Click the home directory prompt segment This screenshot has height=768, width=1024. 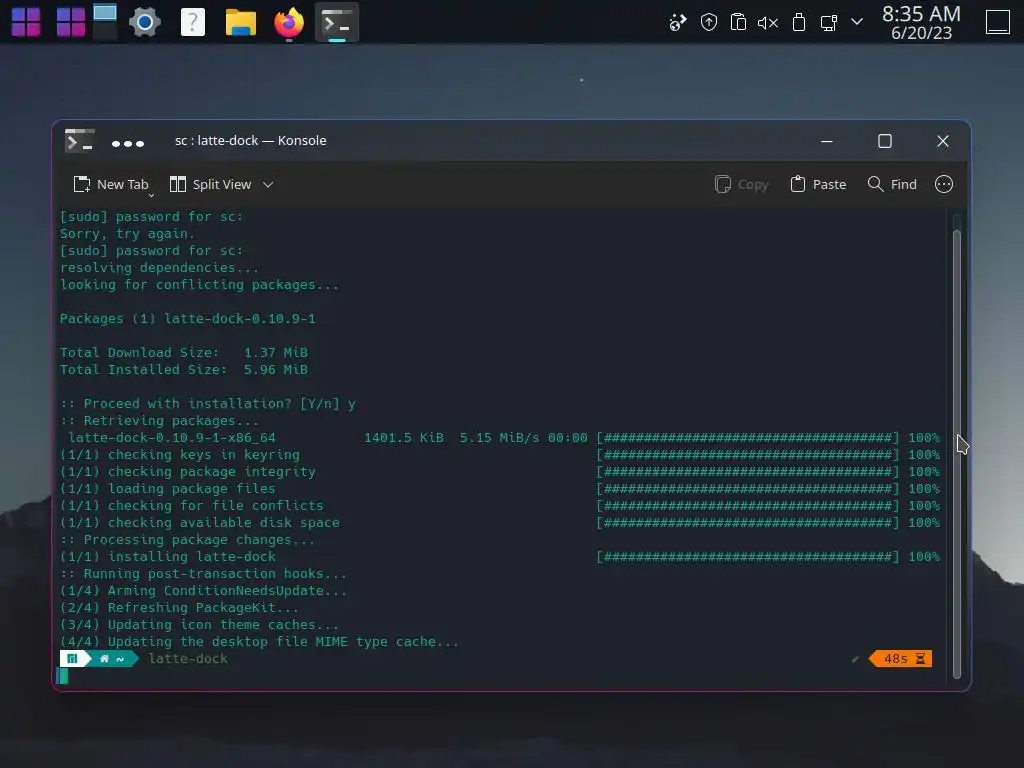[x=112, y=658]
